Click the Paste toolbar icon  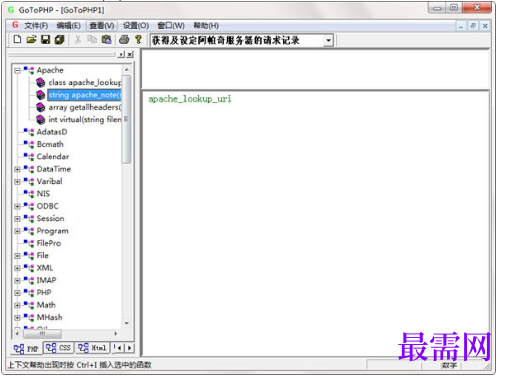pos(106,40)
